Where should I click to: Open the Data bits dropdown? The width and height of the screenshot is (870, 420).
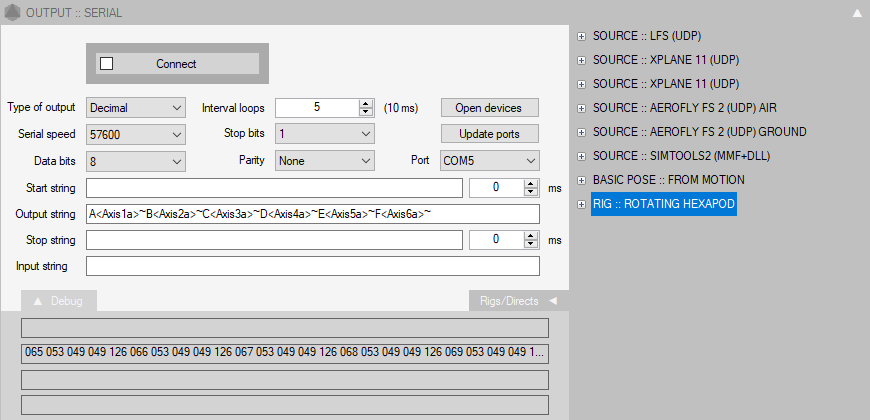coord(136,160)
